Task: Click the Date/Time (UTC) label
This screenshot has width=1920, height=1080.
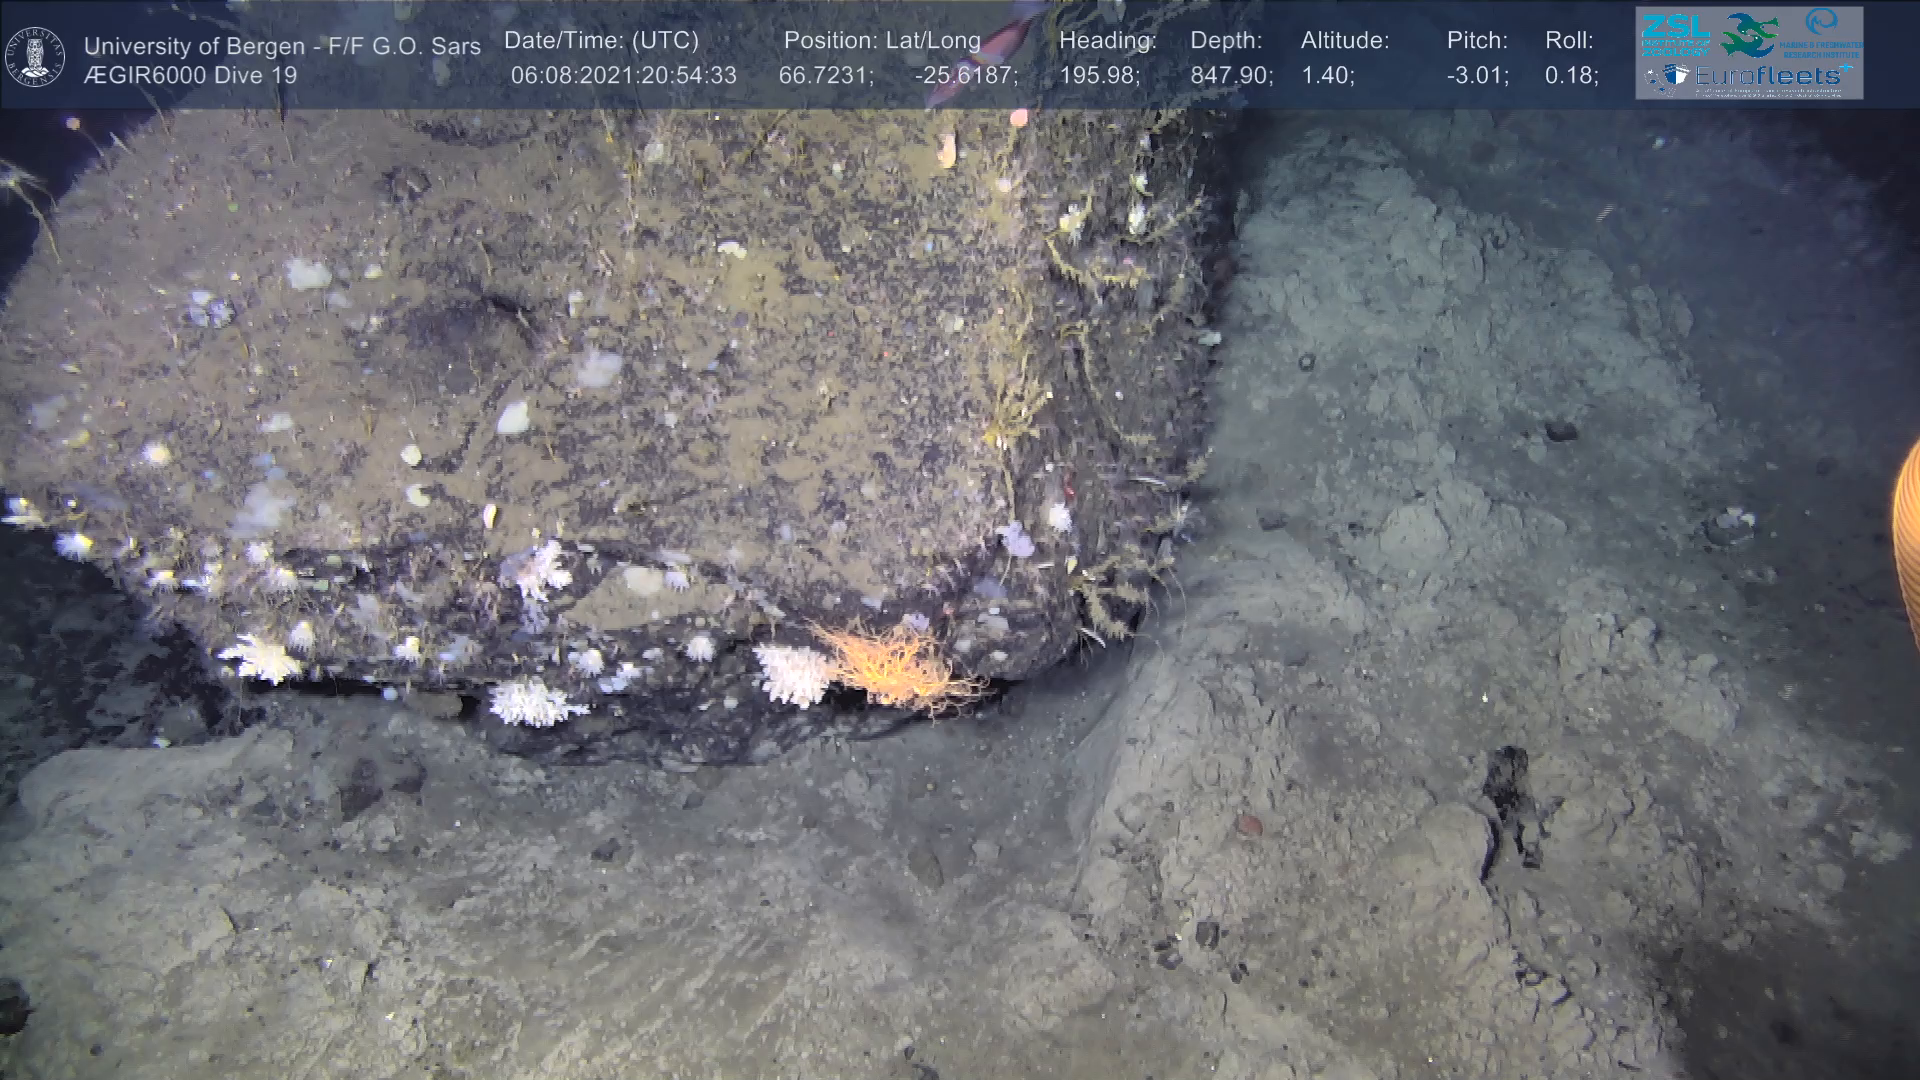Action: (x=601, y=41)
